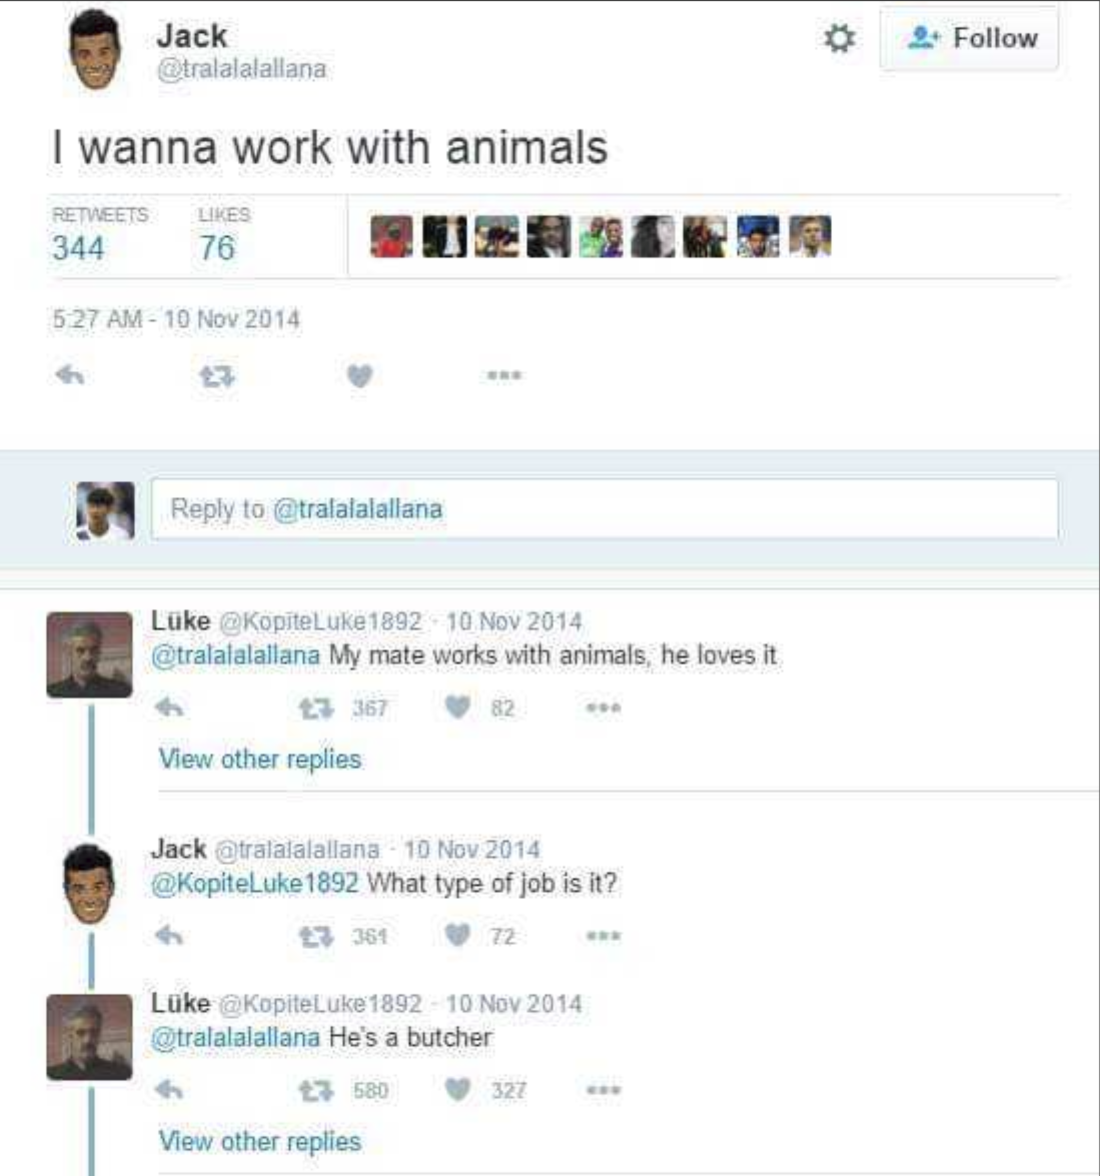Reply to the main tweet using arrow icon
The image size is (1100, 1176).
point(69,375)
